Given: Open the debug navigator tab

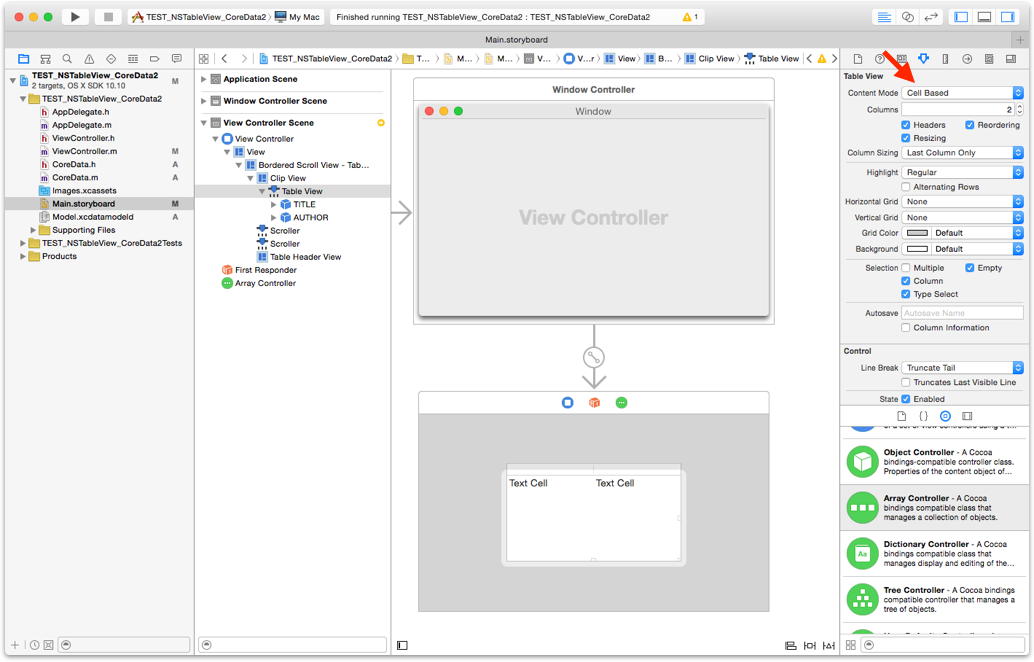Looking at the screenshot, I should click(133, 59).
